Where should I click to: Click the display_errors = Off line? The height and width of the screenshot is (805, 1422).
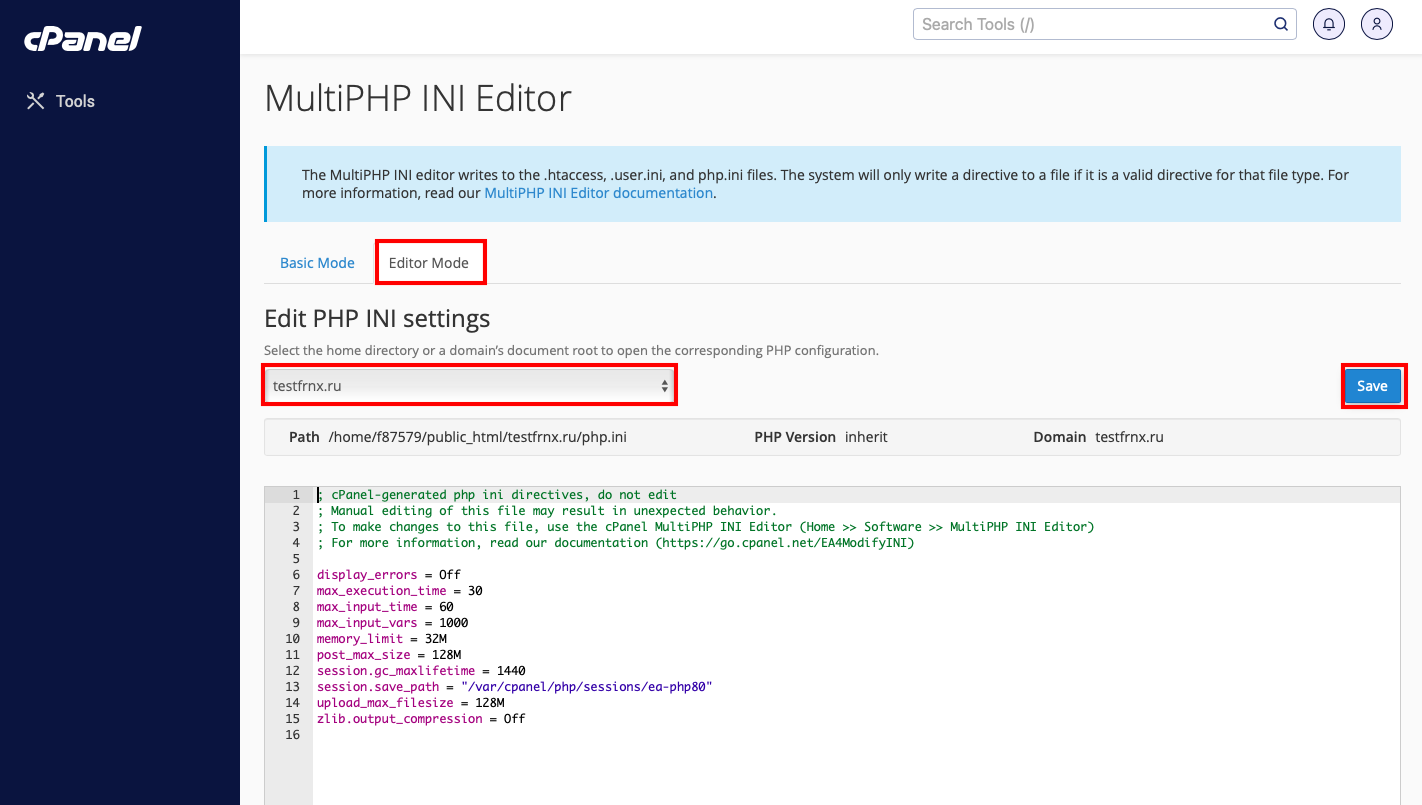(389, 575)
